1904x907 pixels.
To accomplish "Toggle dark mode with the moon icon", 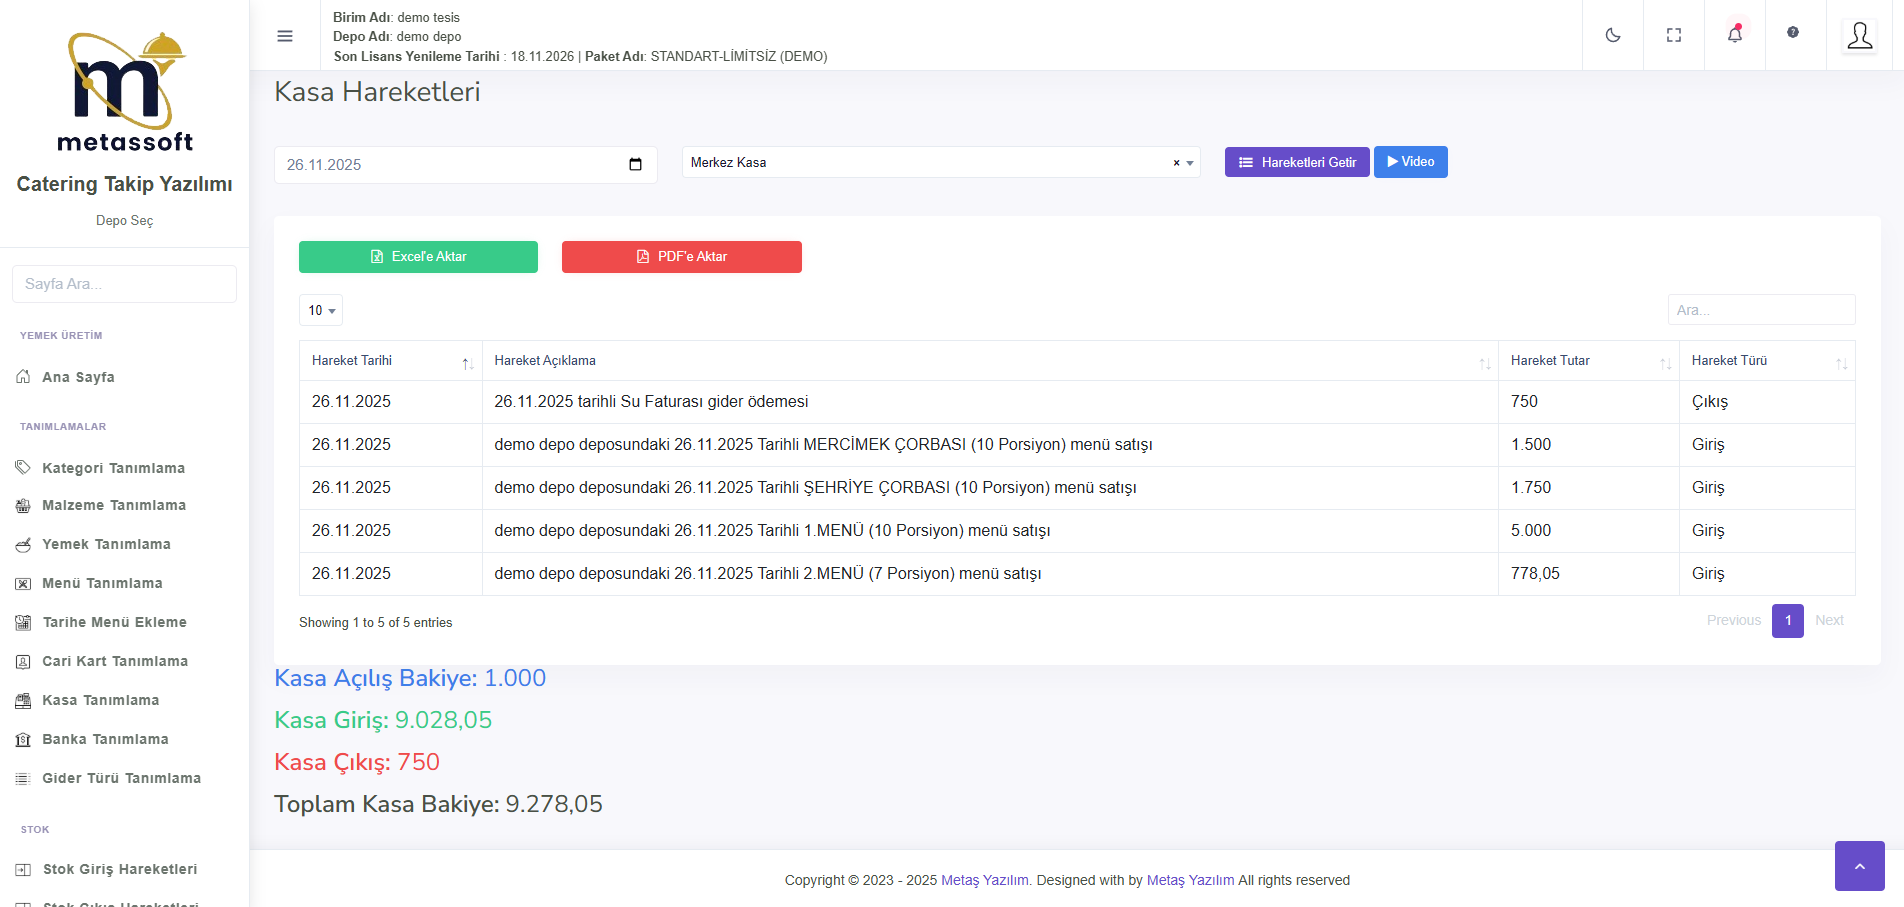I will [1613, 35].
